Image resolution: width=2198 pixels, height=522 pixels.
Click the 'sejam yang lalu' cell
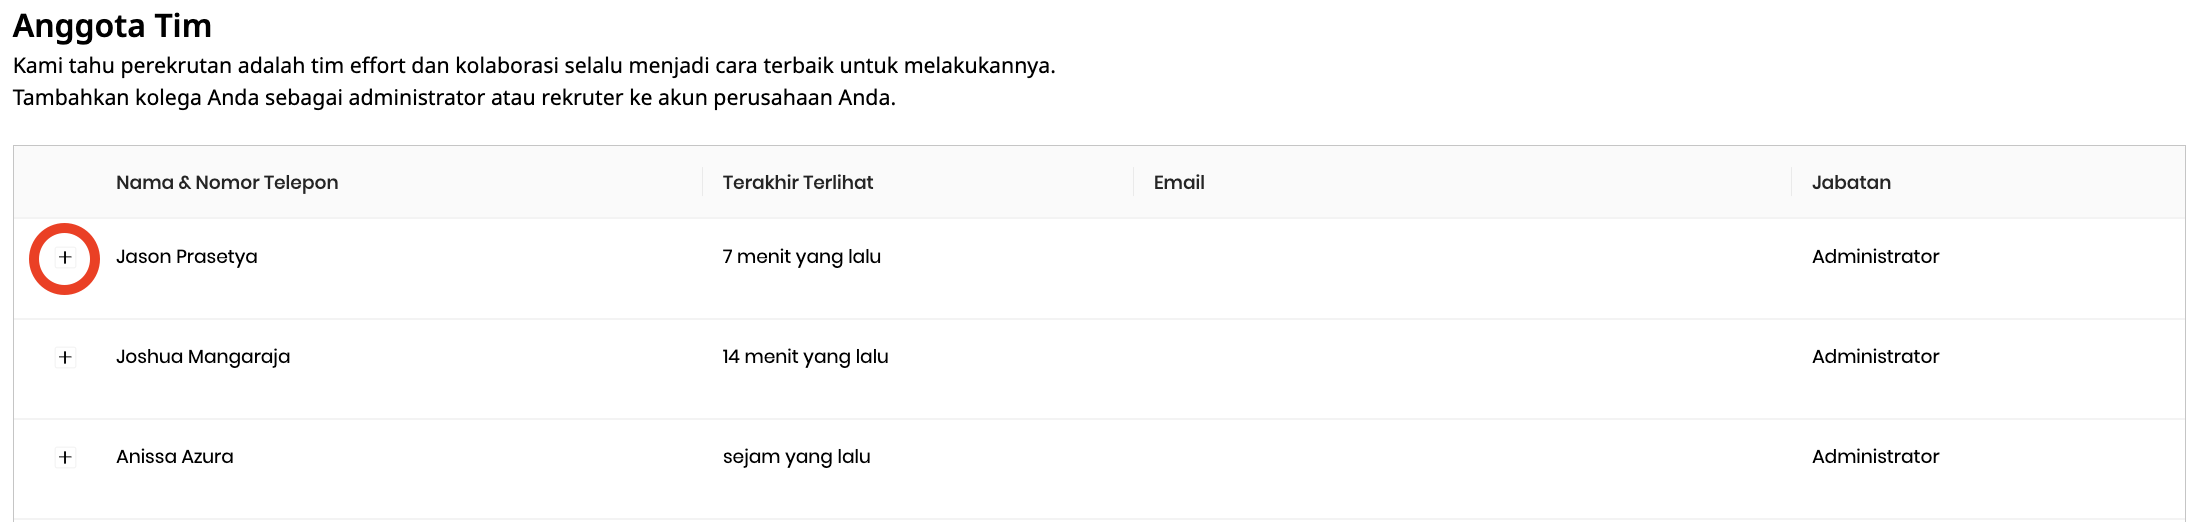tap(796, 457)
